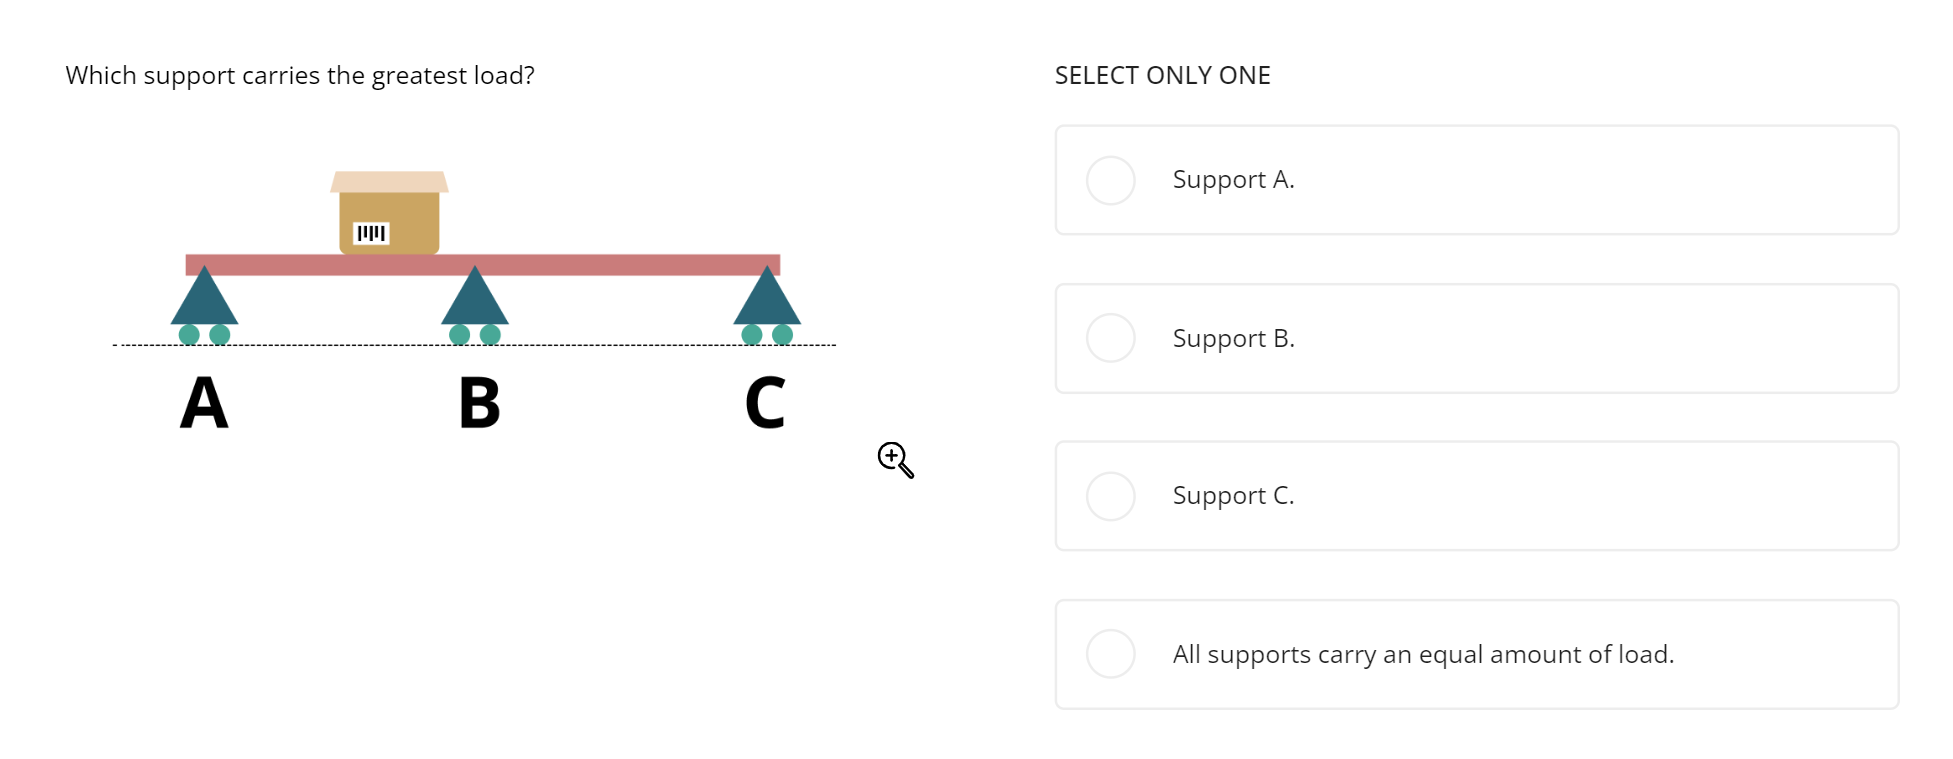Click the zoom magnifier icon

[x=893, y=459]
